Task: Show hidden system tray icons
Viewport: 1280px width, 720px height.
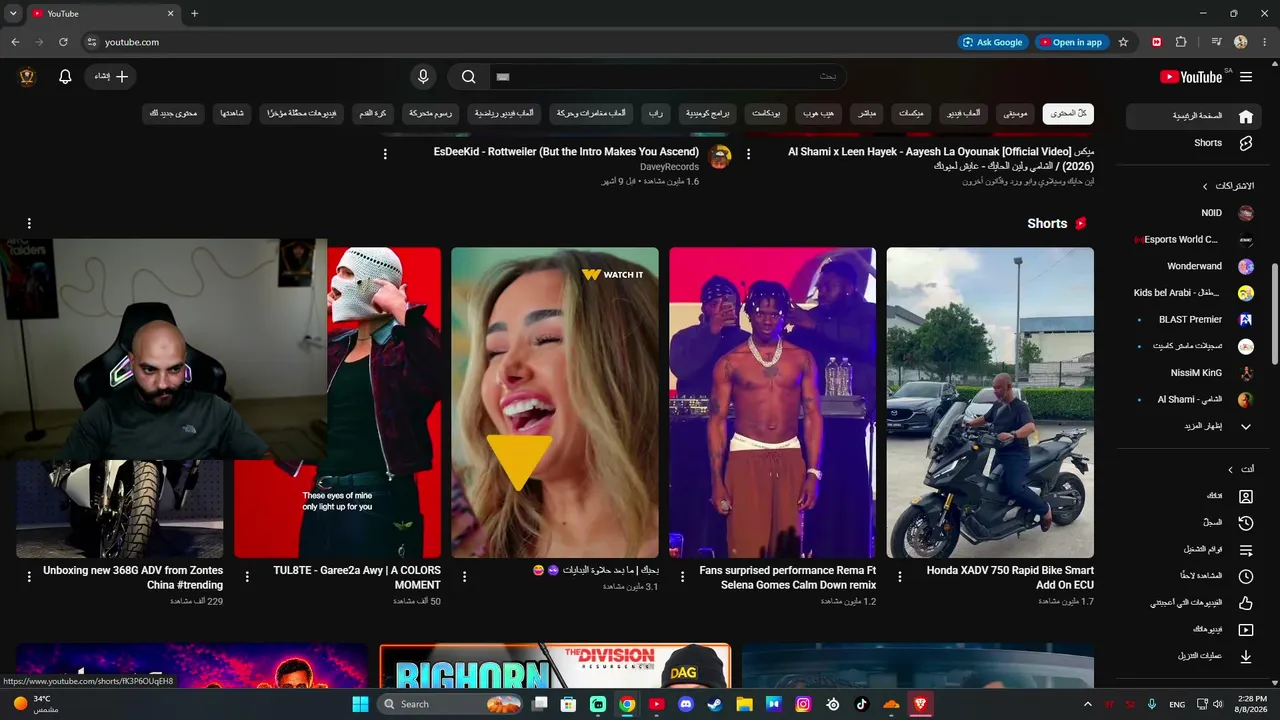Action: (1087, 704)
